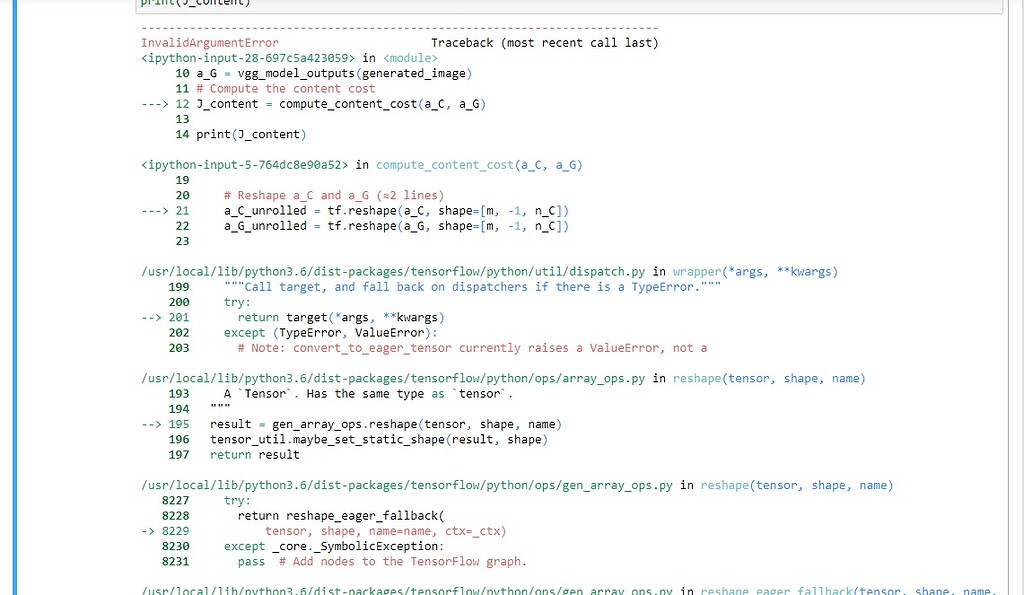Click line 201 return target statement
The height and width of the screenshot is (595, 1024).
click(x=340, y=317)
